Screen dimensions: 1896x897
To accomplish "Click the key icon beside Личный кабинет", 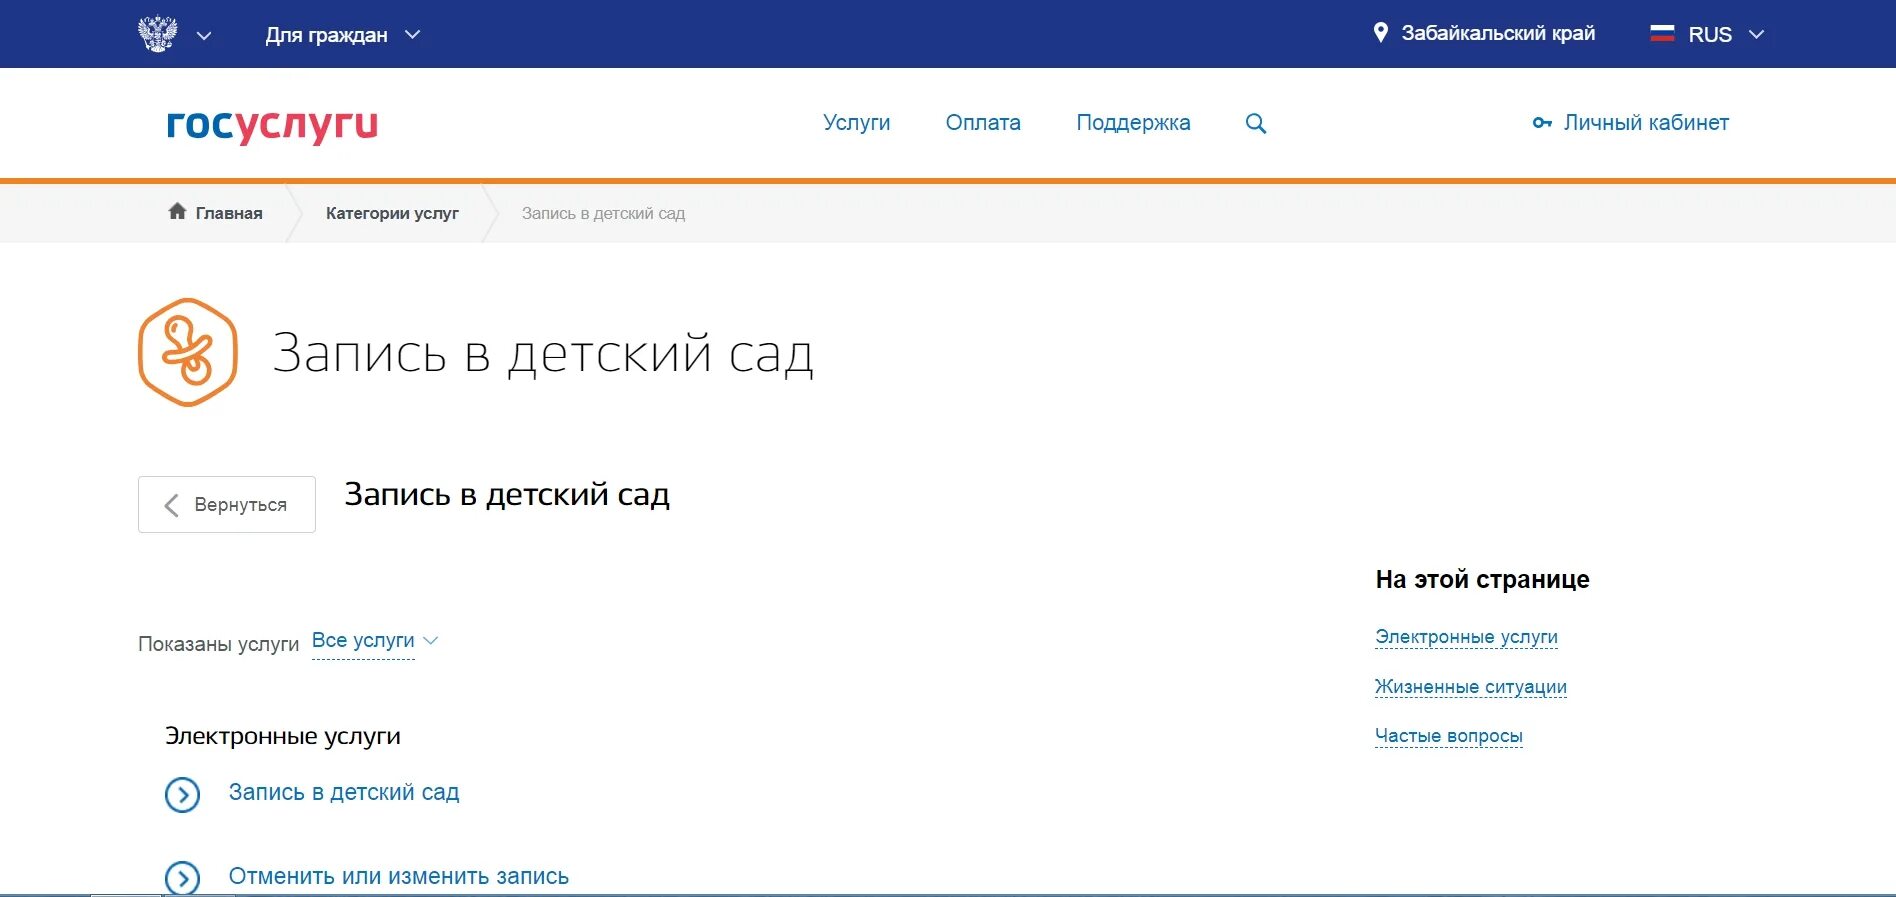I will click(1542, 123).
